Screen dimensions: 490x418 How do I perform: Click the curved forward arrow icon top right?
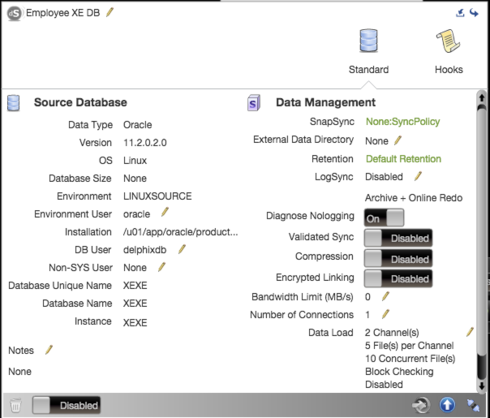[x=474, y=13]
